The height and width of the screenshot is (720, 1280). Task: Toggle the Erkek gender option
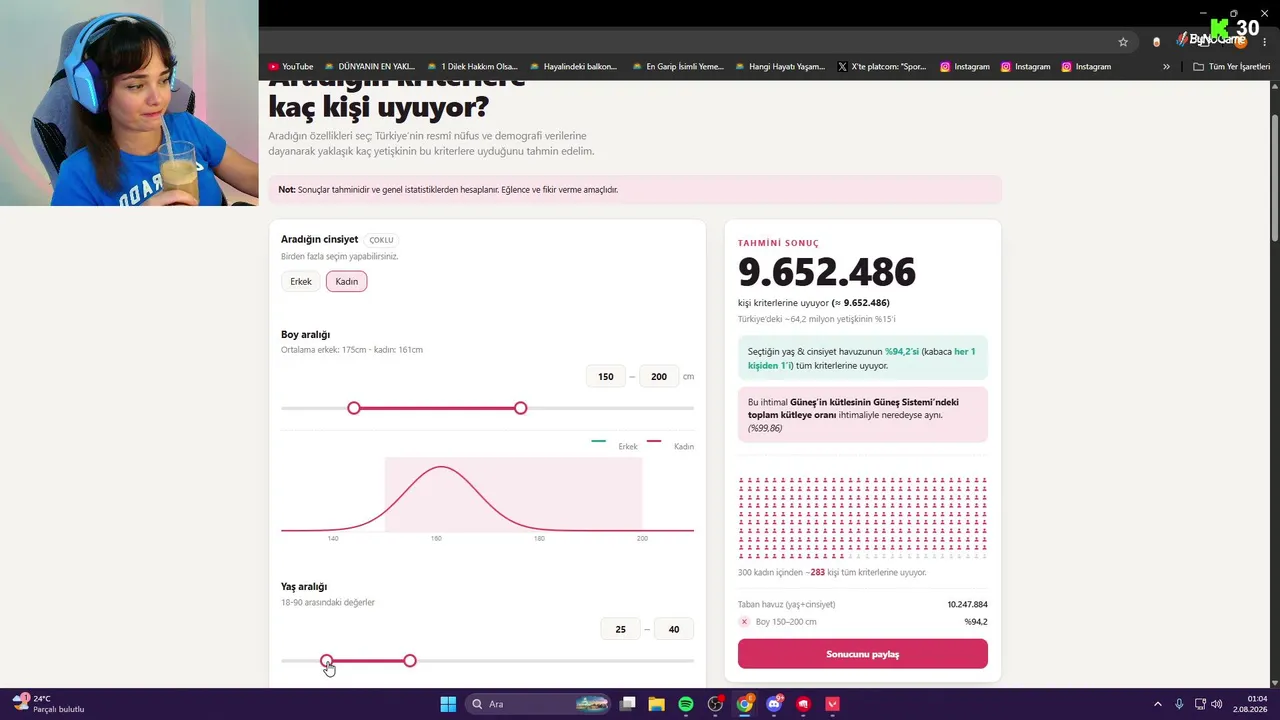(x=301, y=282)
